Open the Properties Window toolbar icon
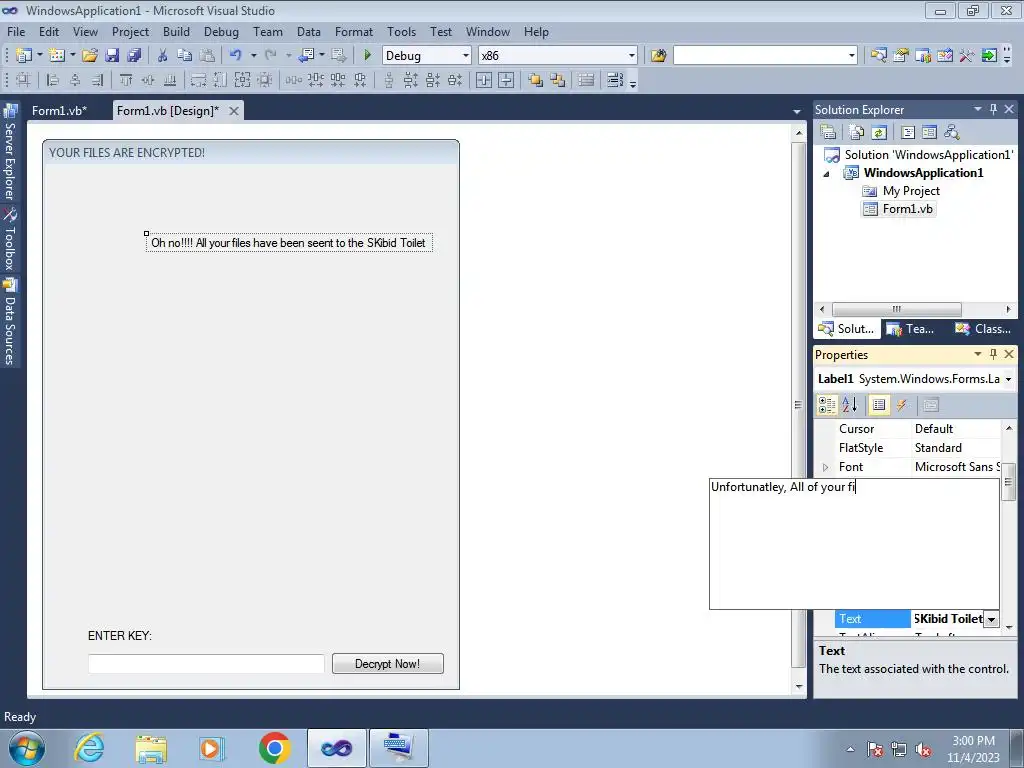Image resolution: width=1024 pixels, height=768 pixels. (901, 56)
